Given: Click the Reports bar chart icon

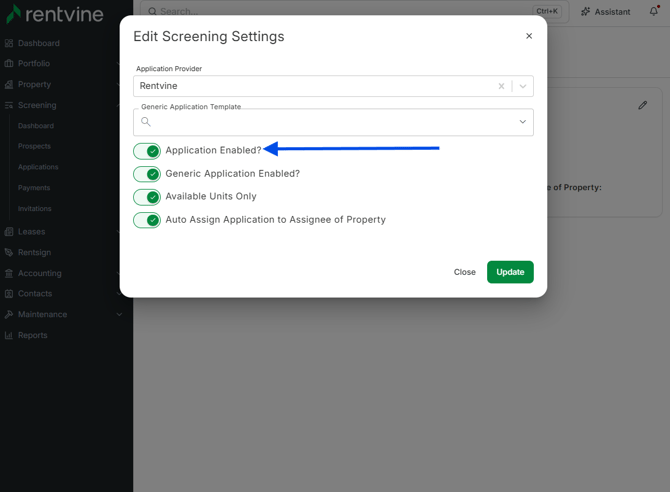Looking at the screenshot, I should [9, 336].
